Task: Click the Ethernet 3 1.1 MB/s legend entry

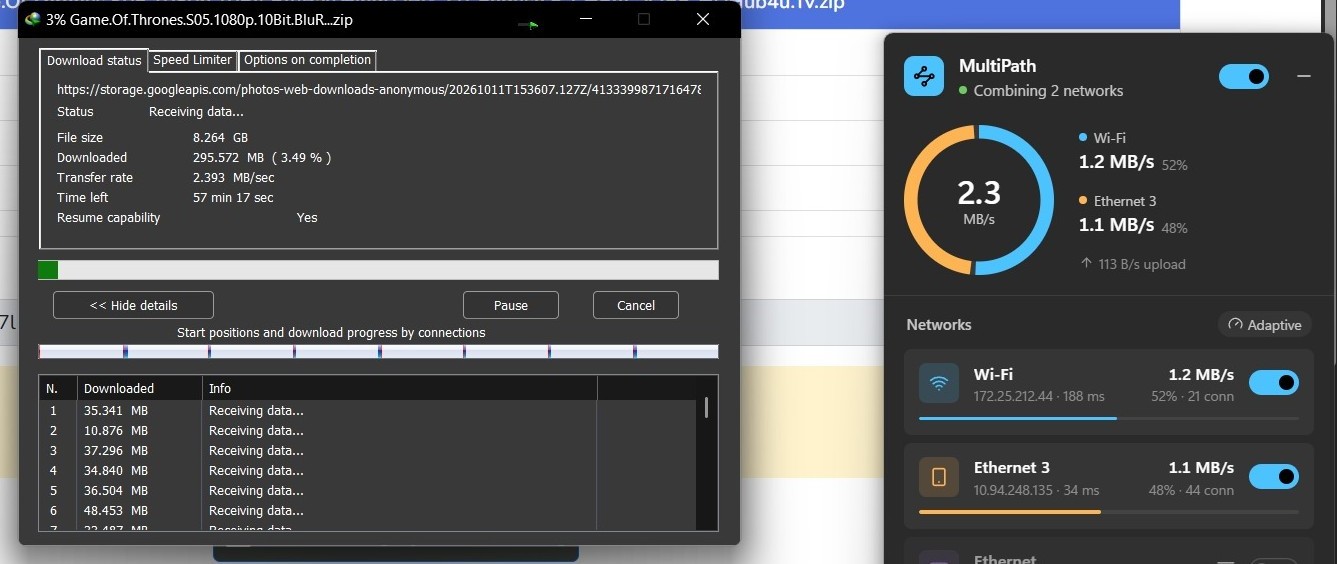Action: click(1133, 214)
